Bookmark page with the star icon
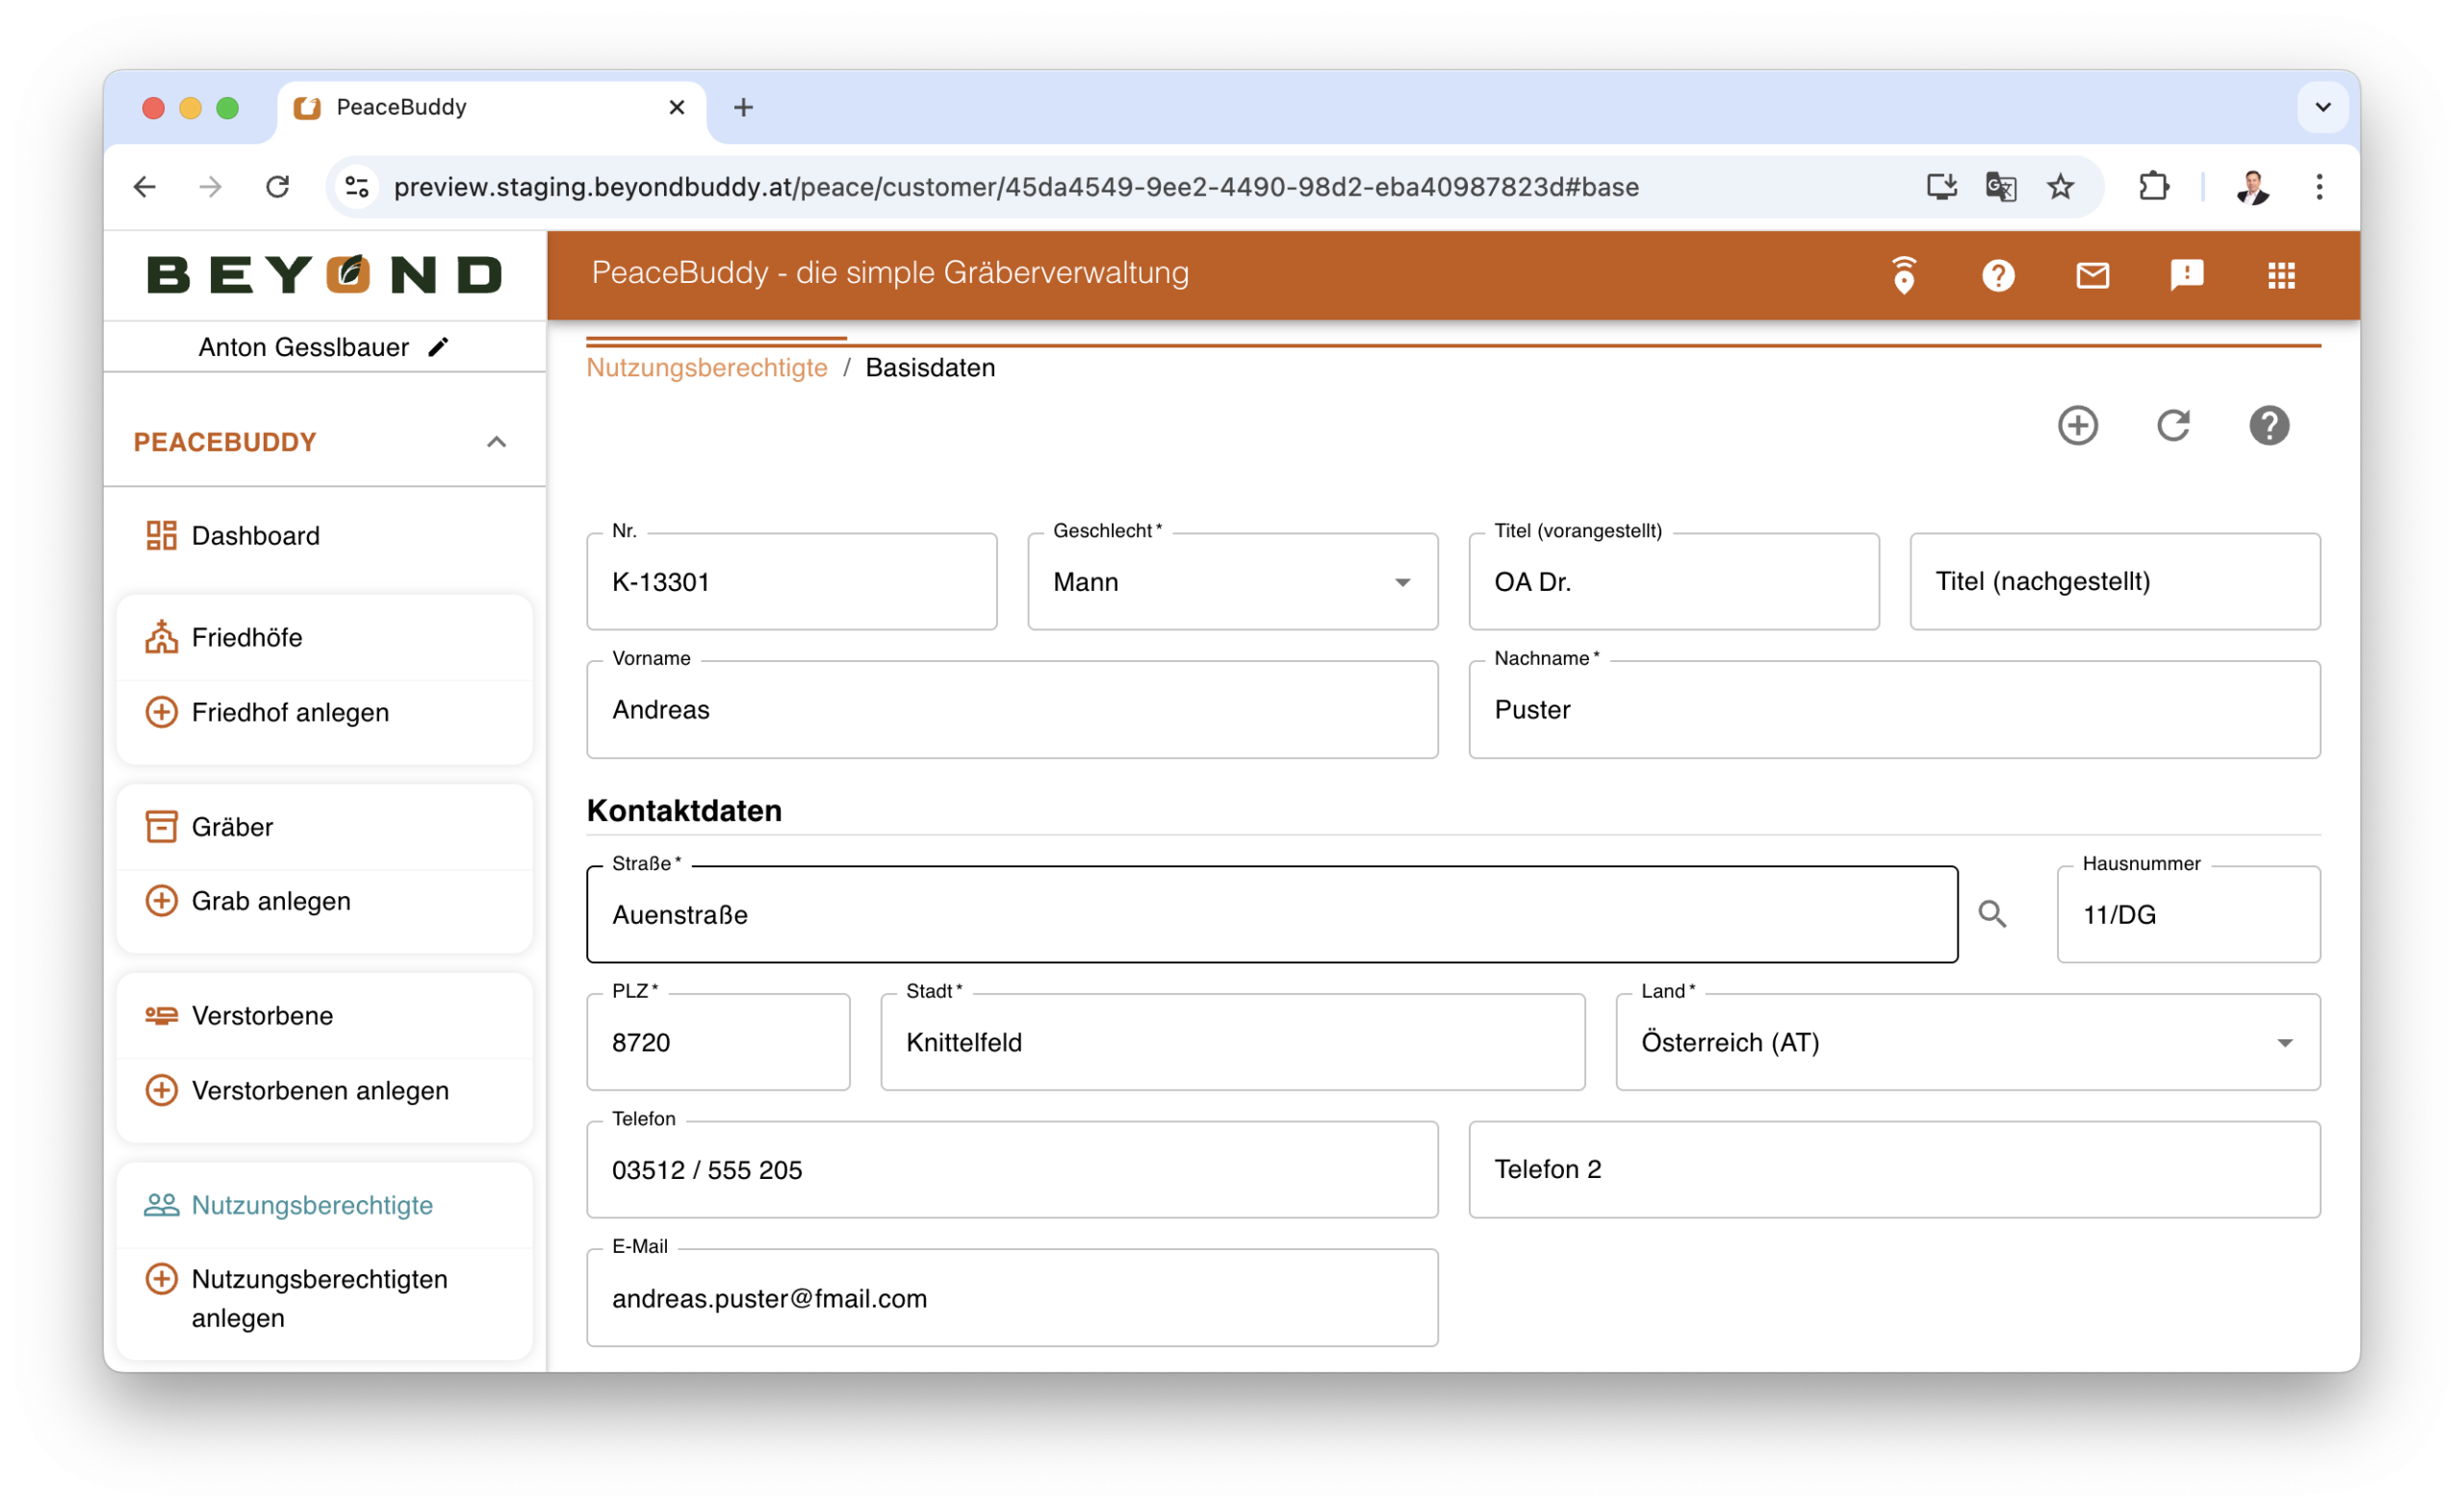 (2060, 187)
